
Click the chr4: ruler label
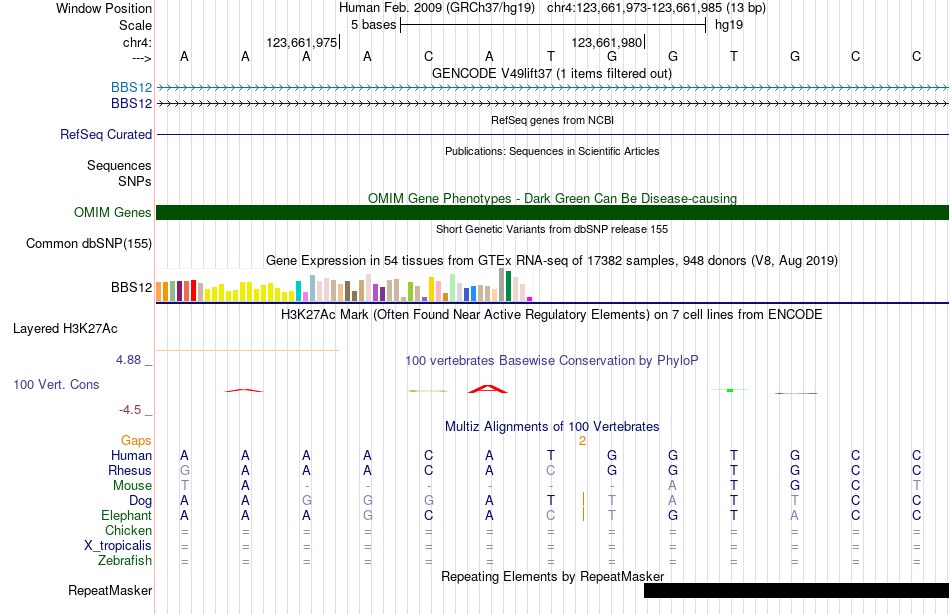[x=137, y=42]
